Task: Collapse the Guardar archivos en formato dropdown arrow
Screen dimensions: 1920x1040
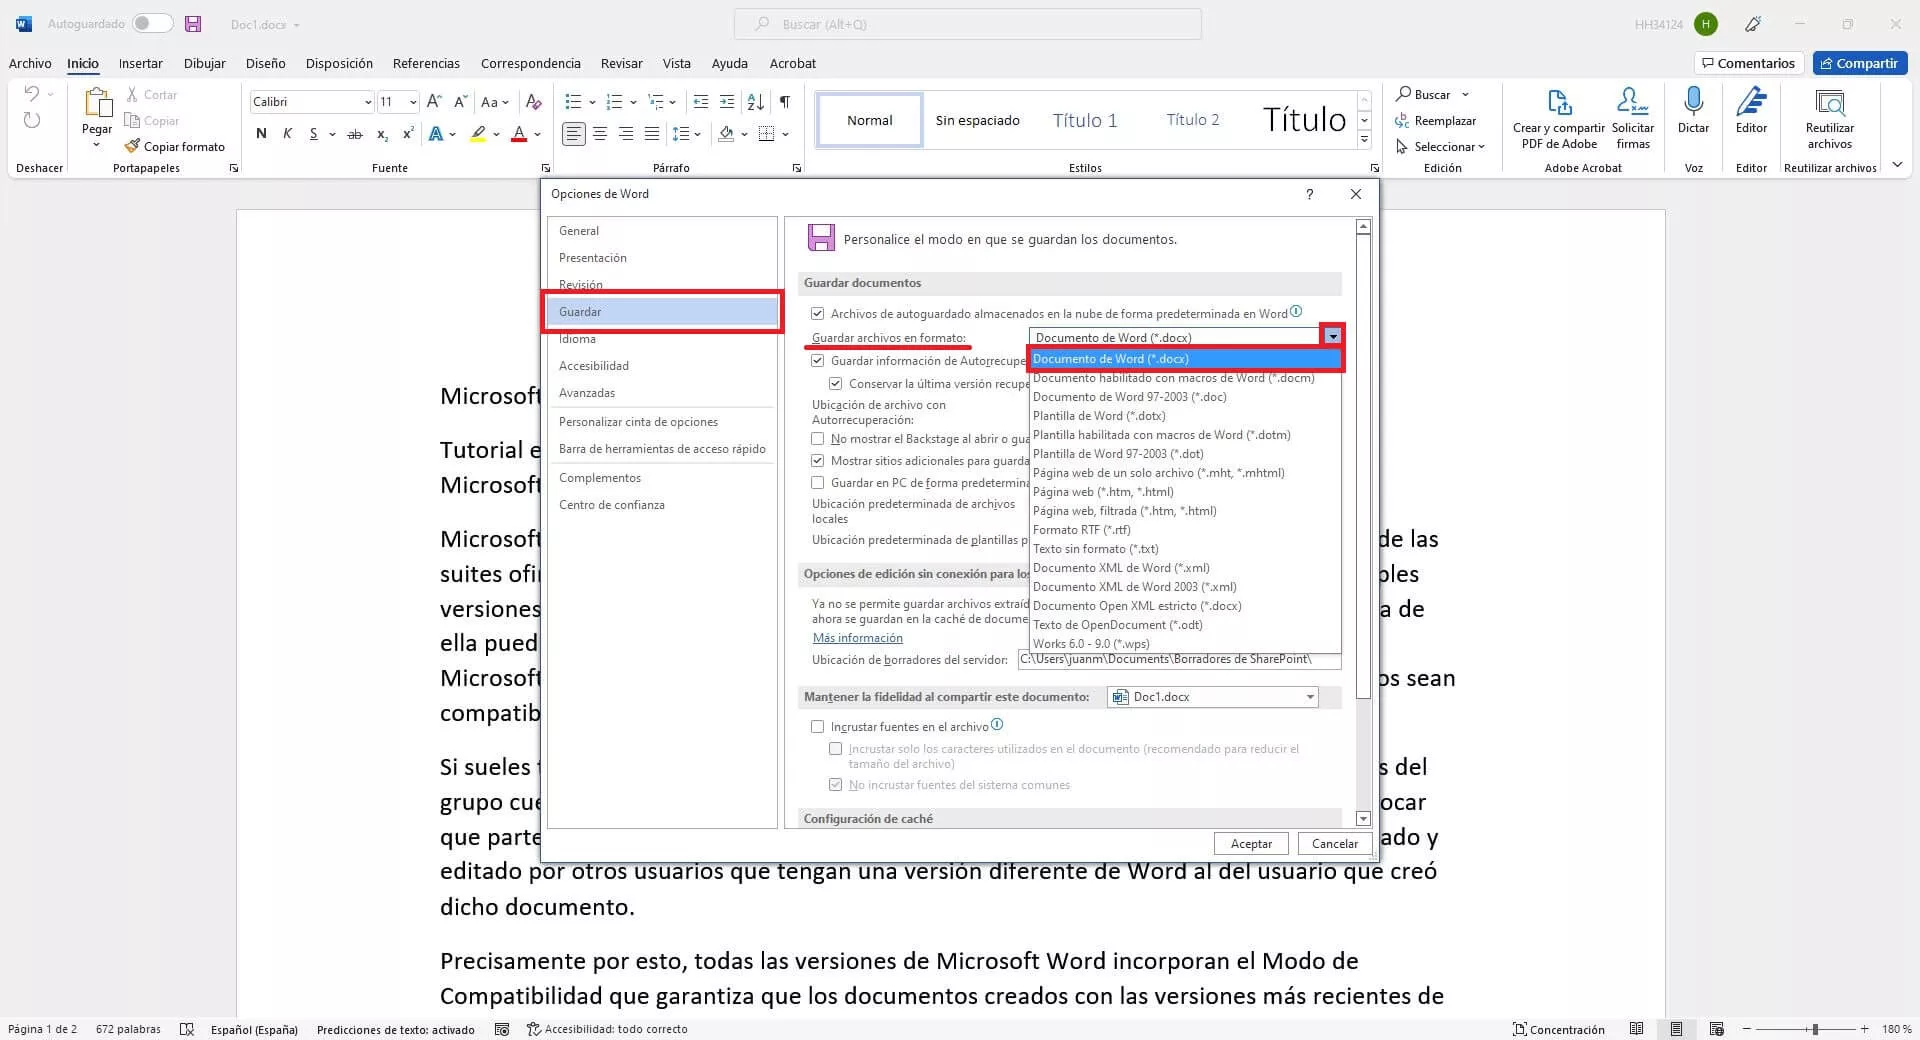Action: point(1332,337)
